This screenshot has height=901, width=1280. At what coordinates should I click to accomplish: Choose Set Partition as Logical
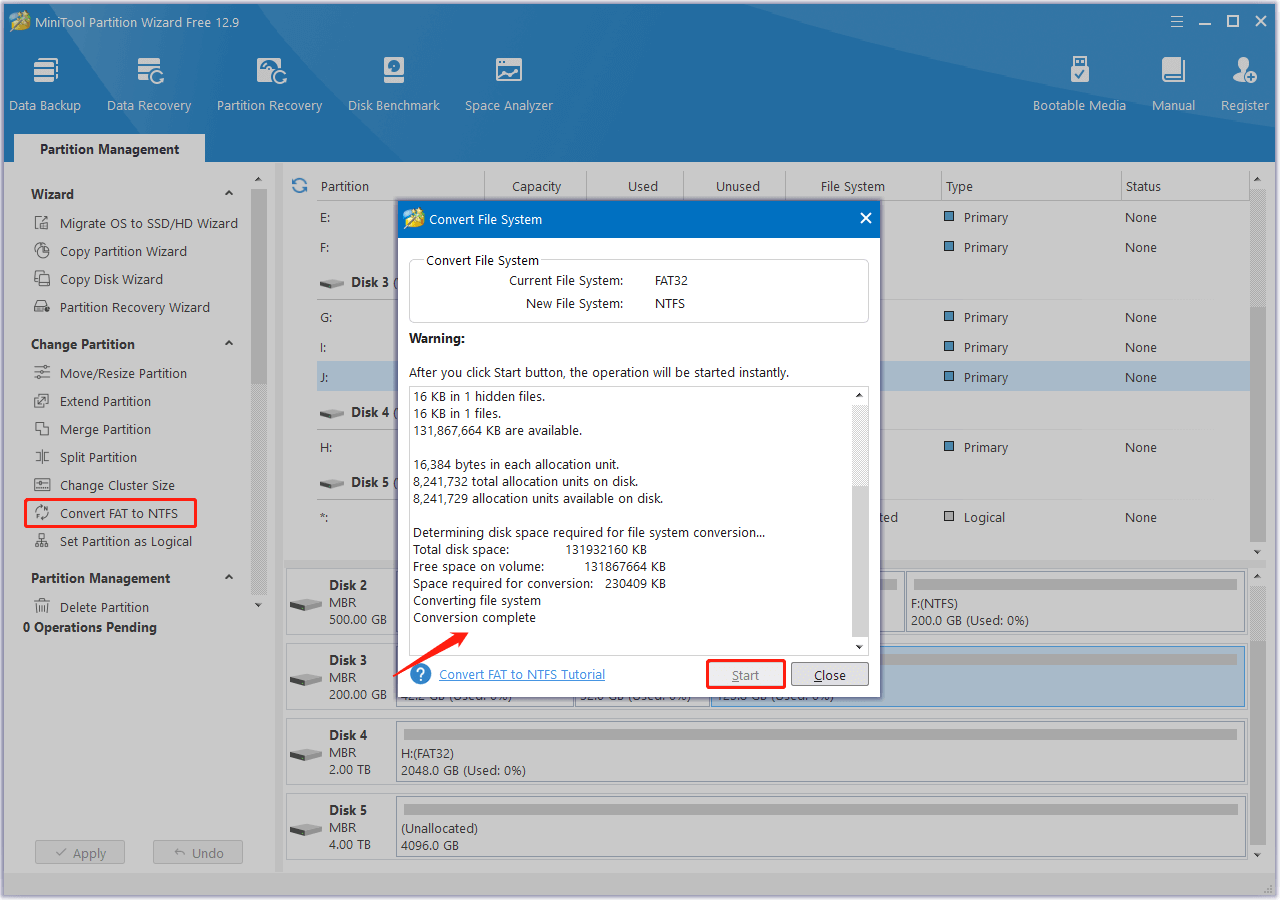[x=113, y=541]
